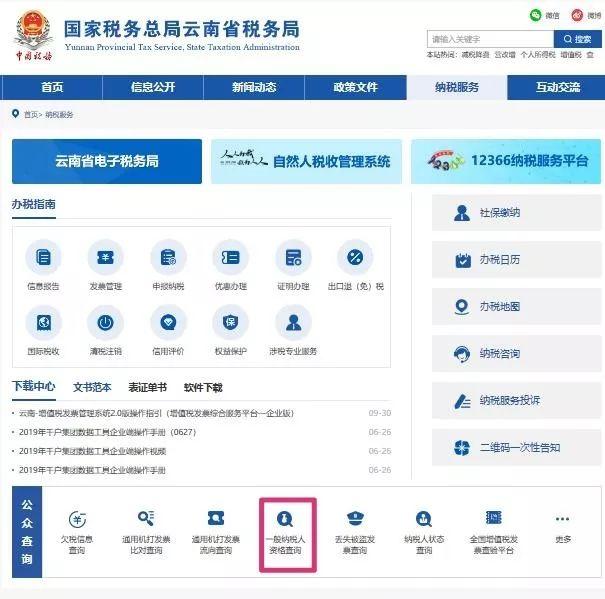
Task: Open the 发票管理 icon
Action: coord(105,257)
